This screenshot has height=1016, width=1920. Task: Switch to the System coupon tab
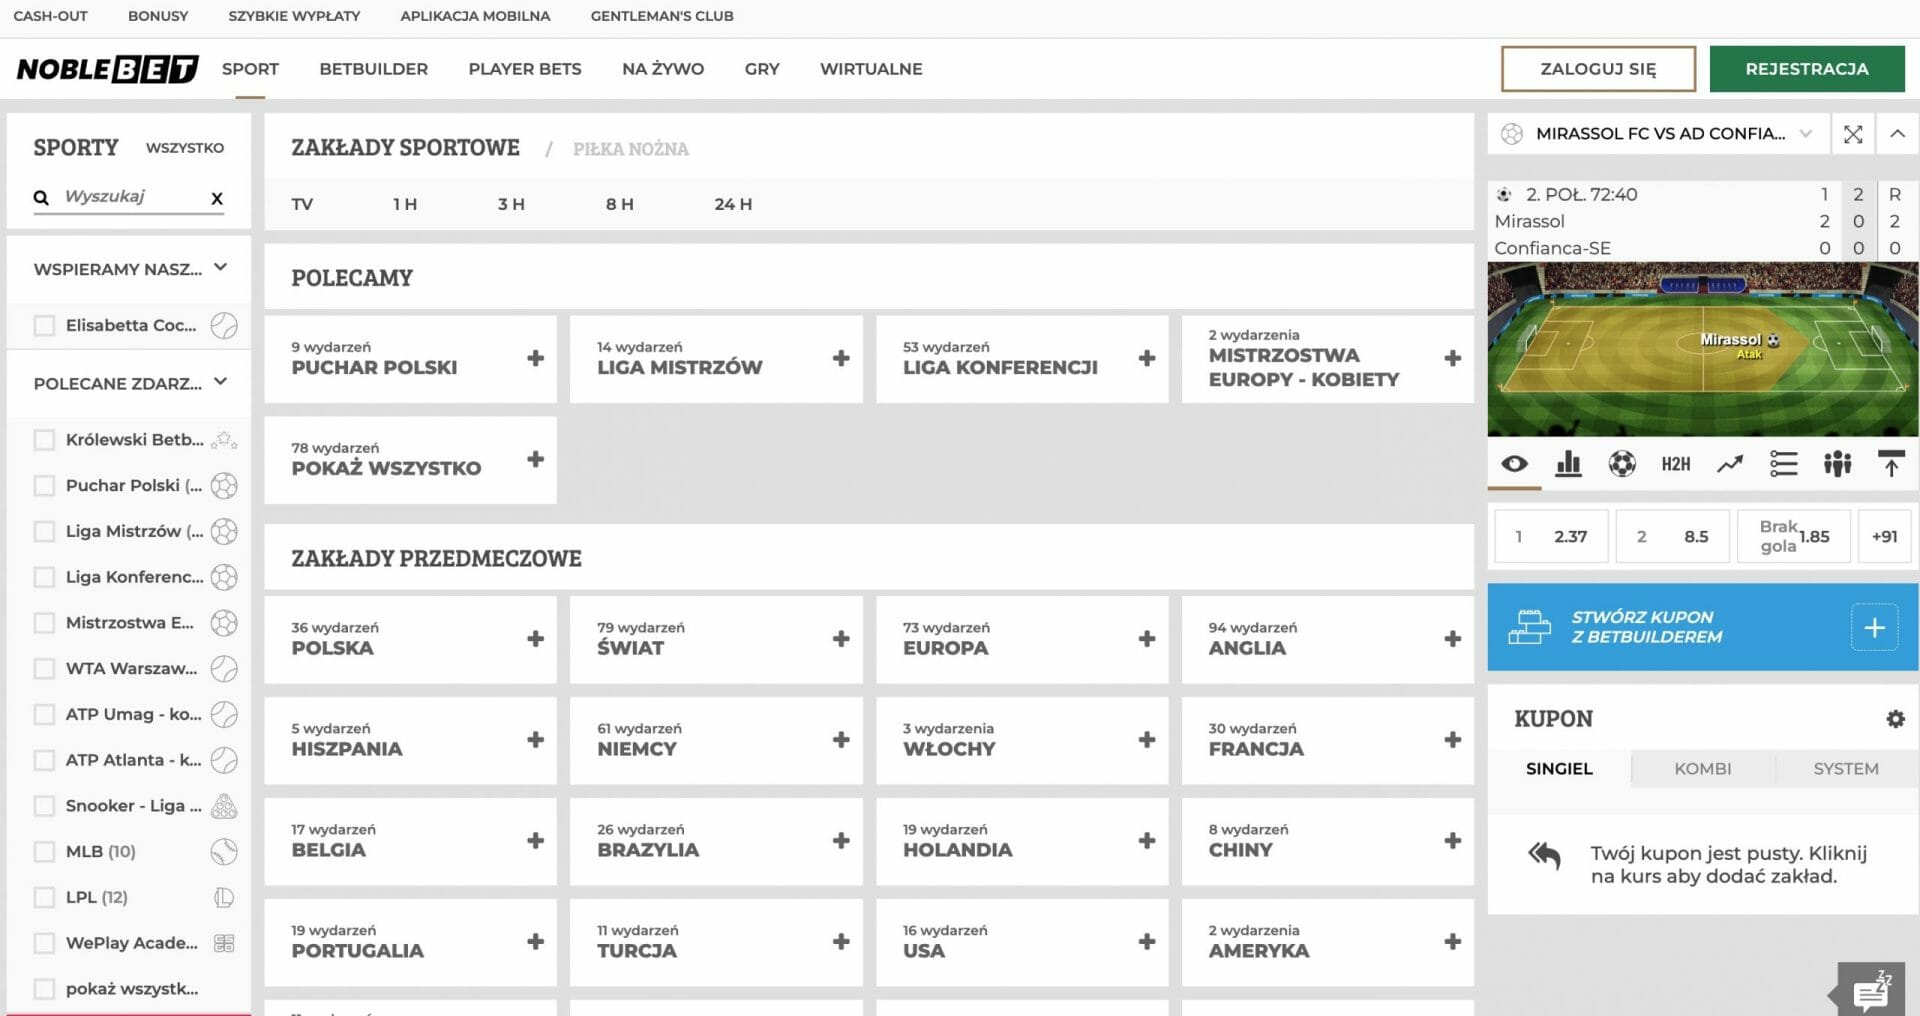(x=1846, y=769)
